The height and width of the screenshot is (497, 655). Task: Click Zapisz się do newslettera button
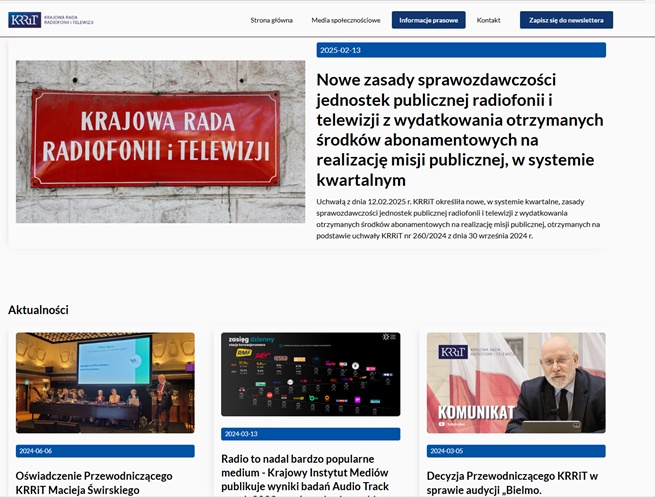[566, 20]
